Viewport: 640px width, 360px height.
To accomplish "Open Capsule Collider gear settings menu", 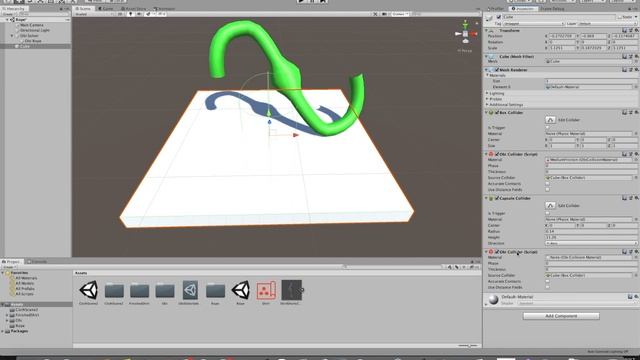I will coord(636,198).
